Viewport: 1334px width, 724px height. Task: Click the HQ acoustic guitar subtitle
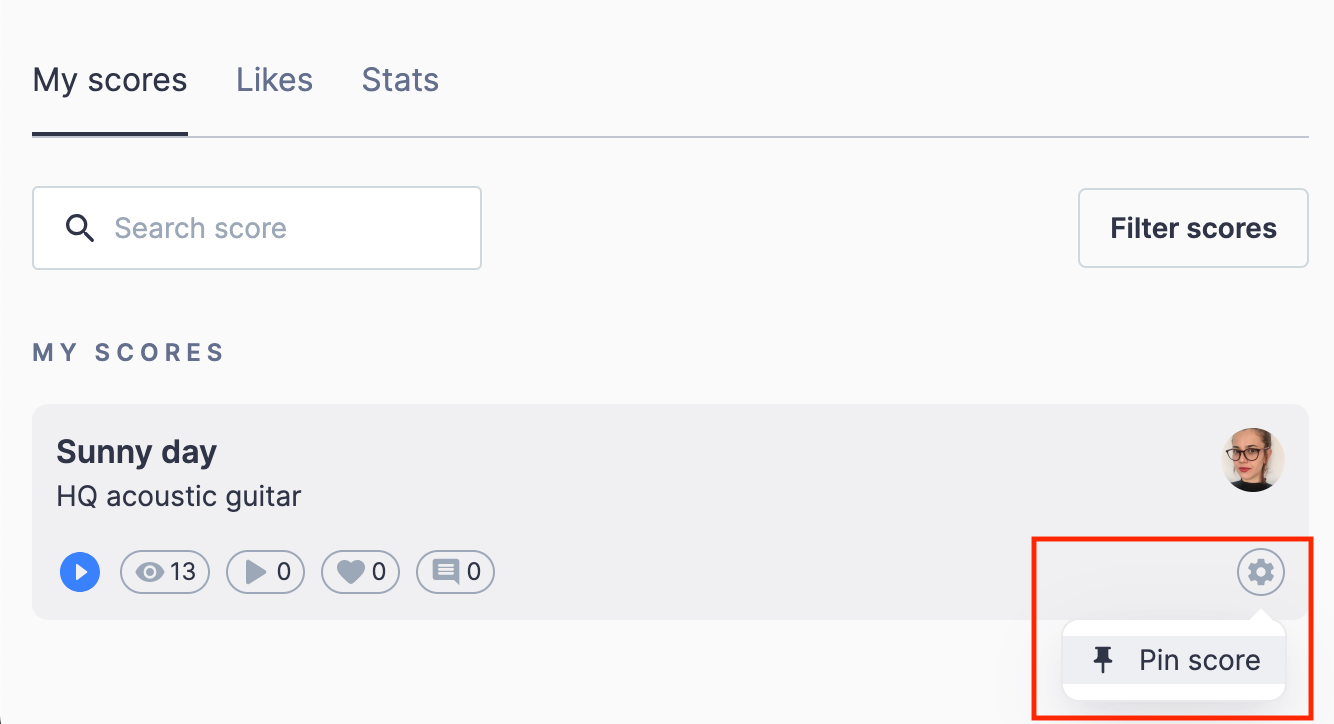178,496
